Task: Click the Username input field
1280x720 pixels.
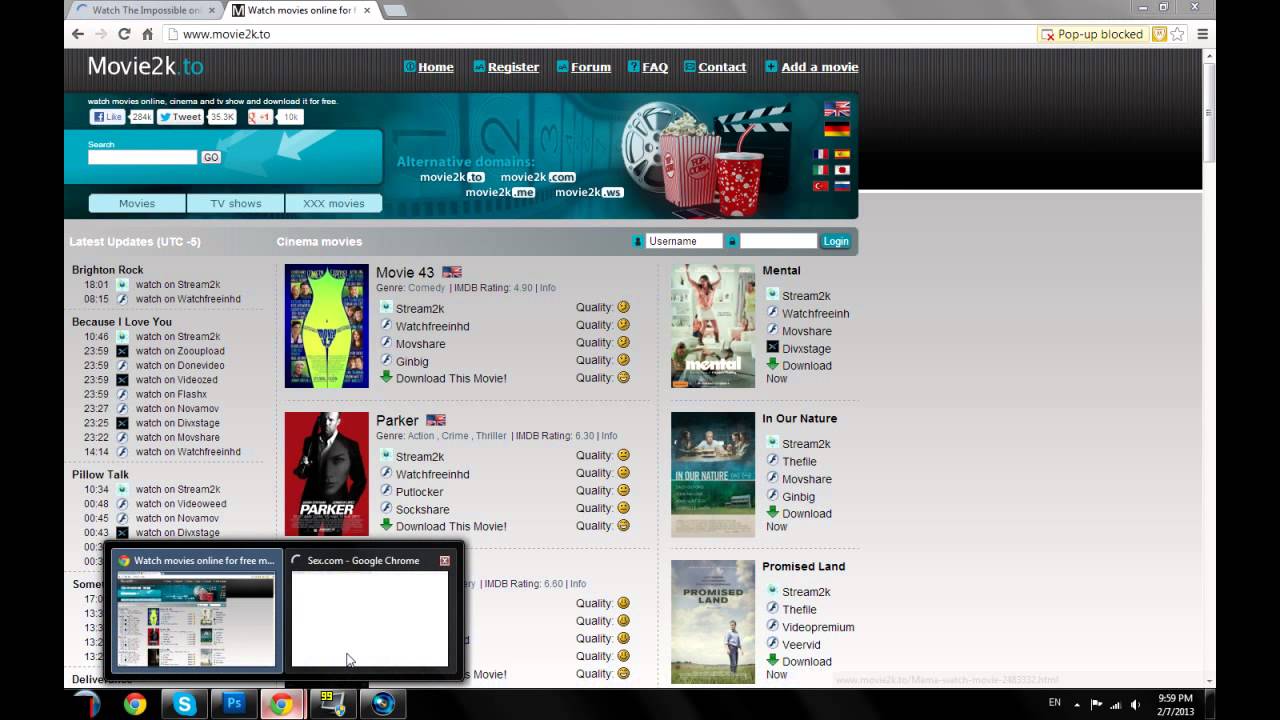Action: coord(684,241)
